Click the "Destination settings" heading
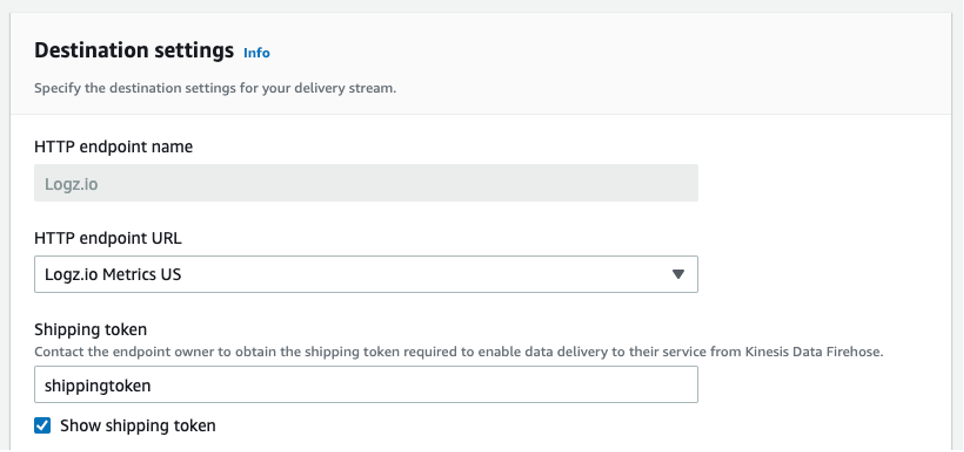 (x=134, y=50)
